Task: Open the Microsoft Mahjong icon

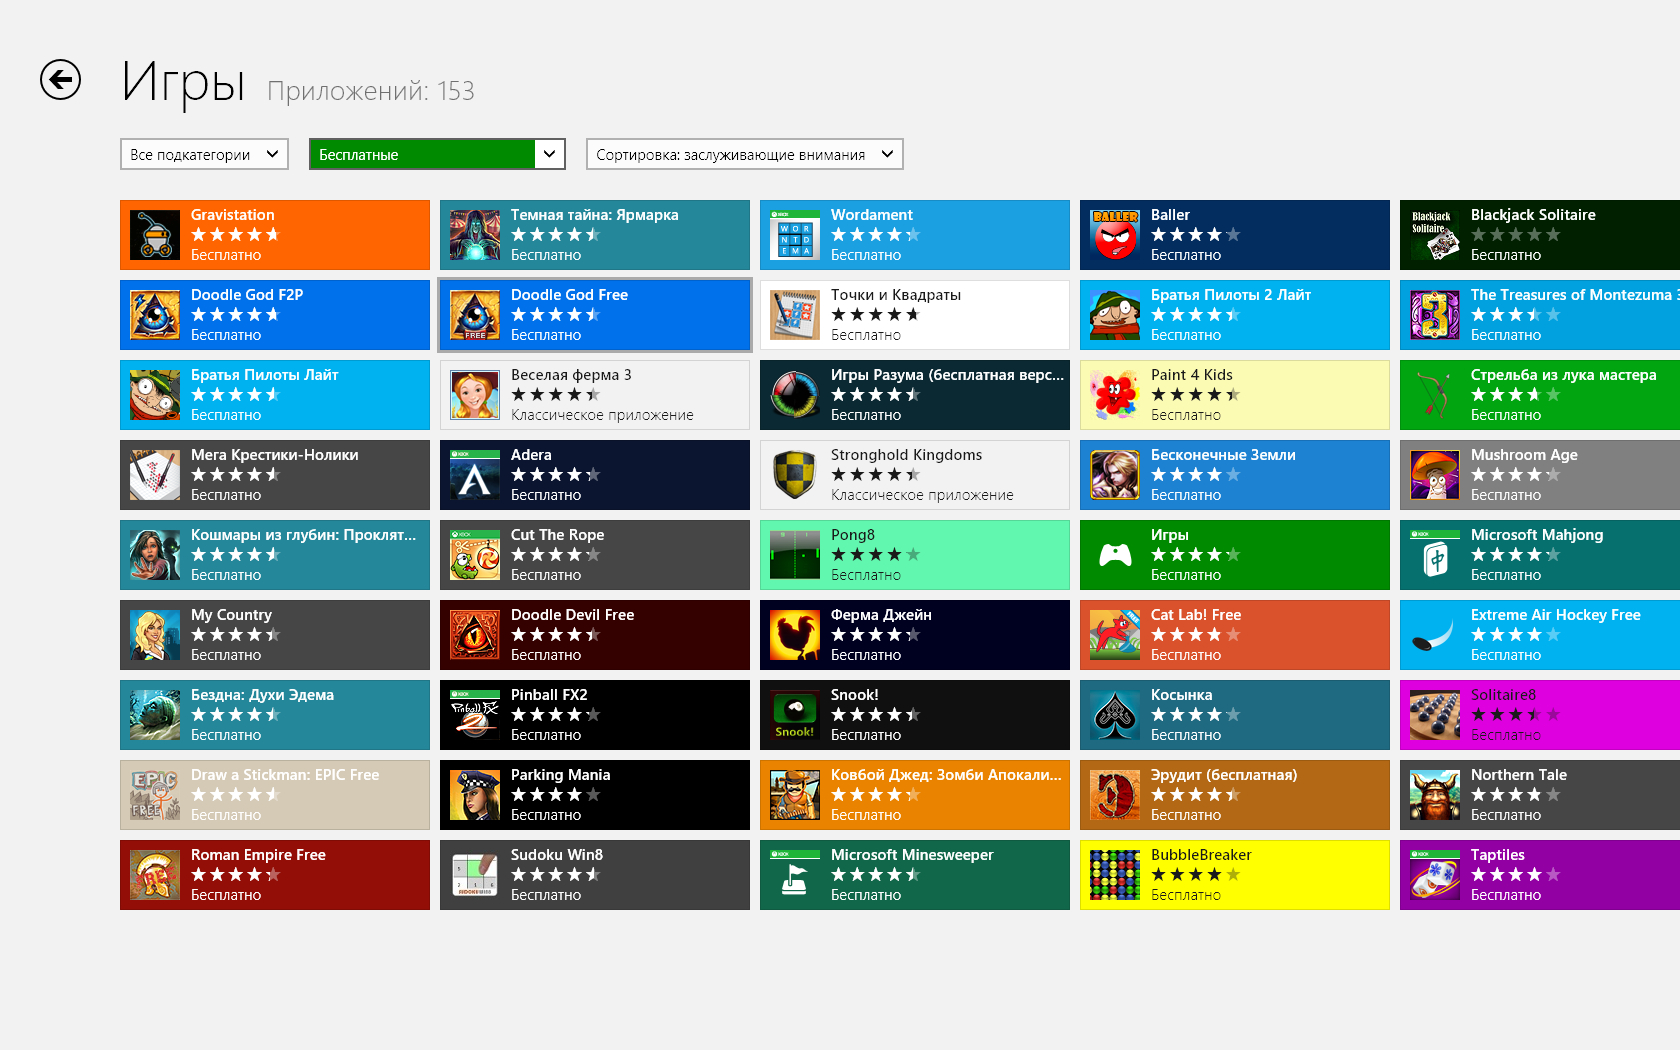Action: [x=1435, y=555]
